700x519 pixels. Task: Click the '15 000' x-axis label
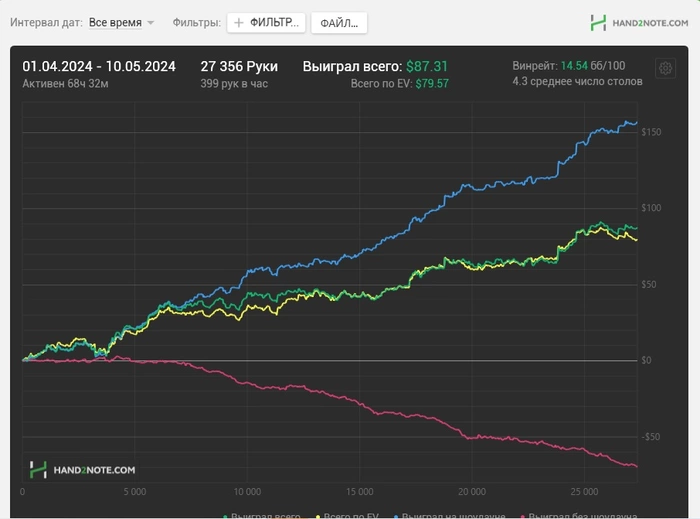pos(359,492)
